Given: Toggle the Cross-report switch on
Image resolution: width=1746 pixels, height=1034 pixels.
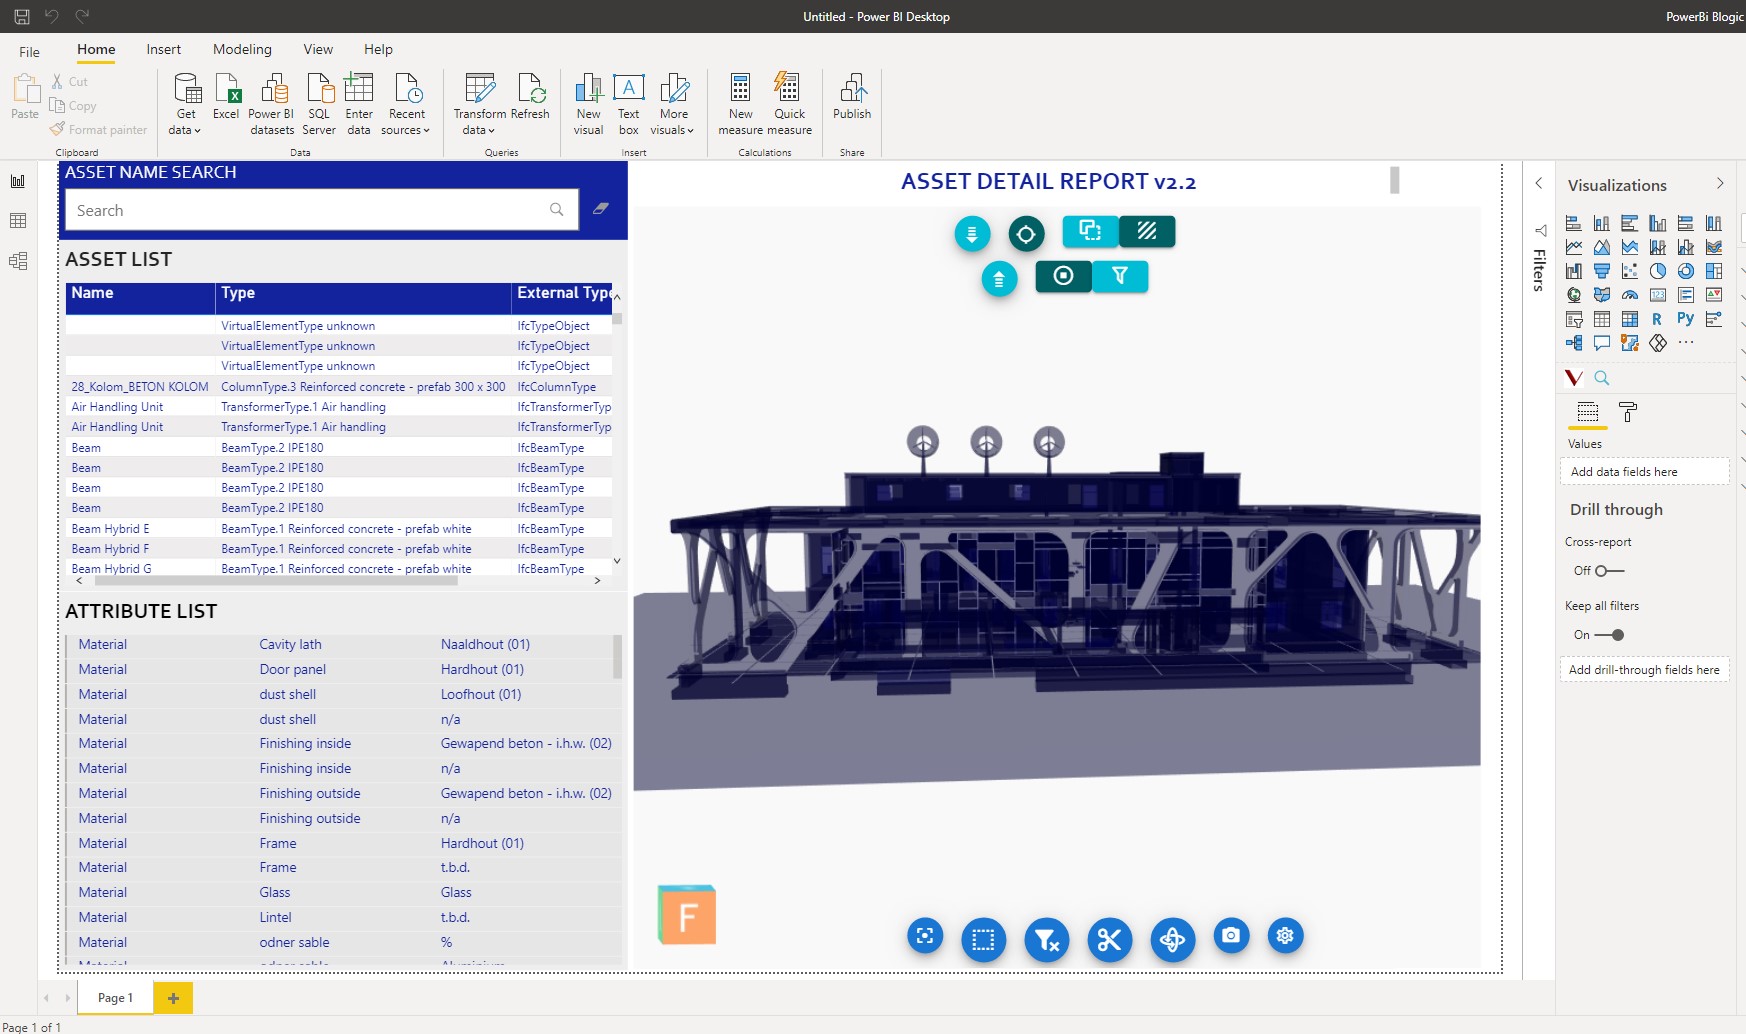Looking at the screenshot, I should 1608,571.
